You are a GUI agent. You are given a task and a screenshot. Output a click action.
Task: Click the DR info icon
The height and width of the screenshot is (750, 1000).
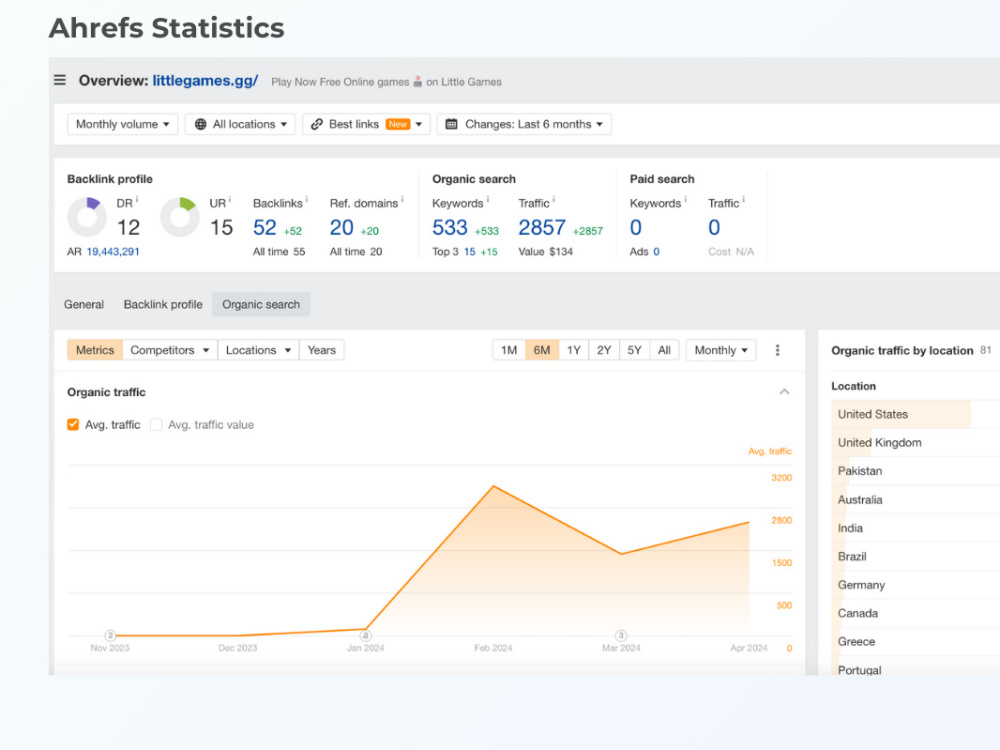(x=137, y=200)
